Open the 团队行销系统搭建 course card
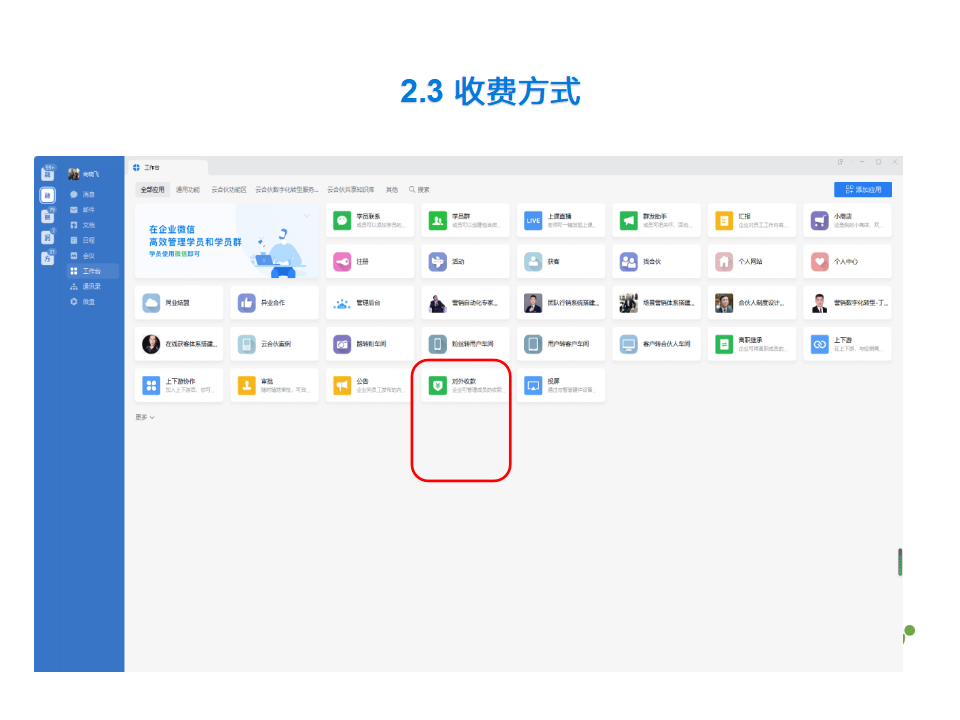The width and height of the screenshot is (960, 720). point(561,302)
